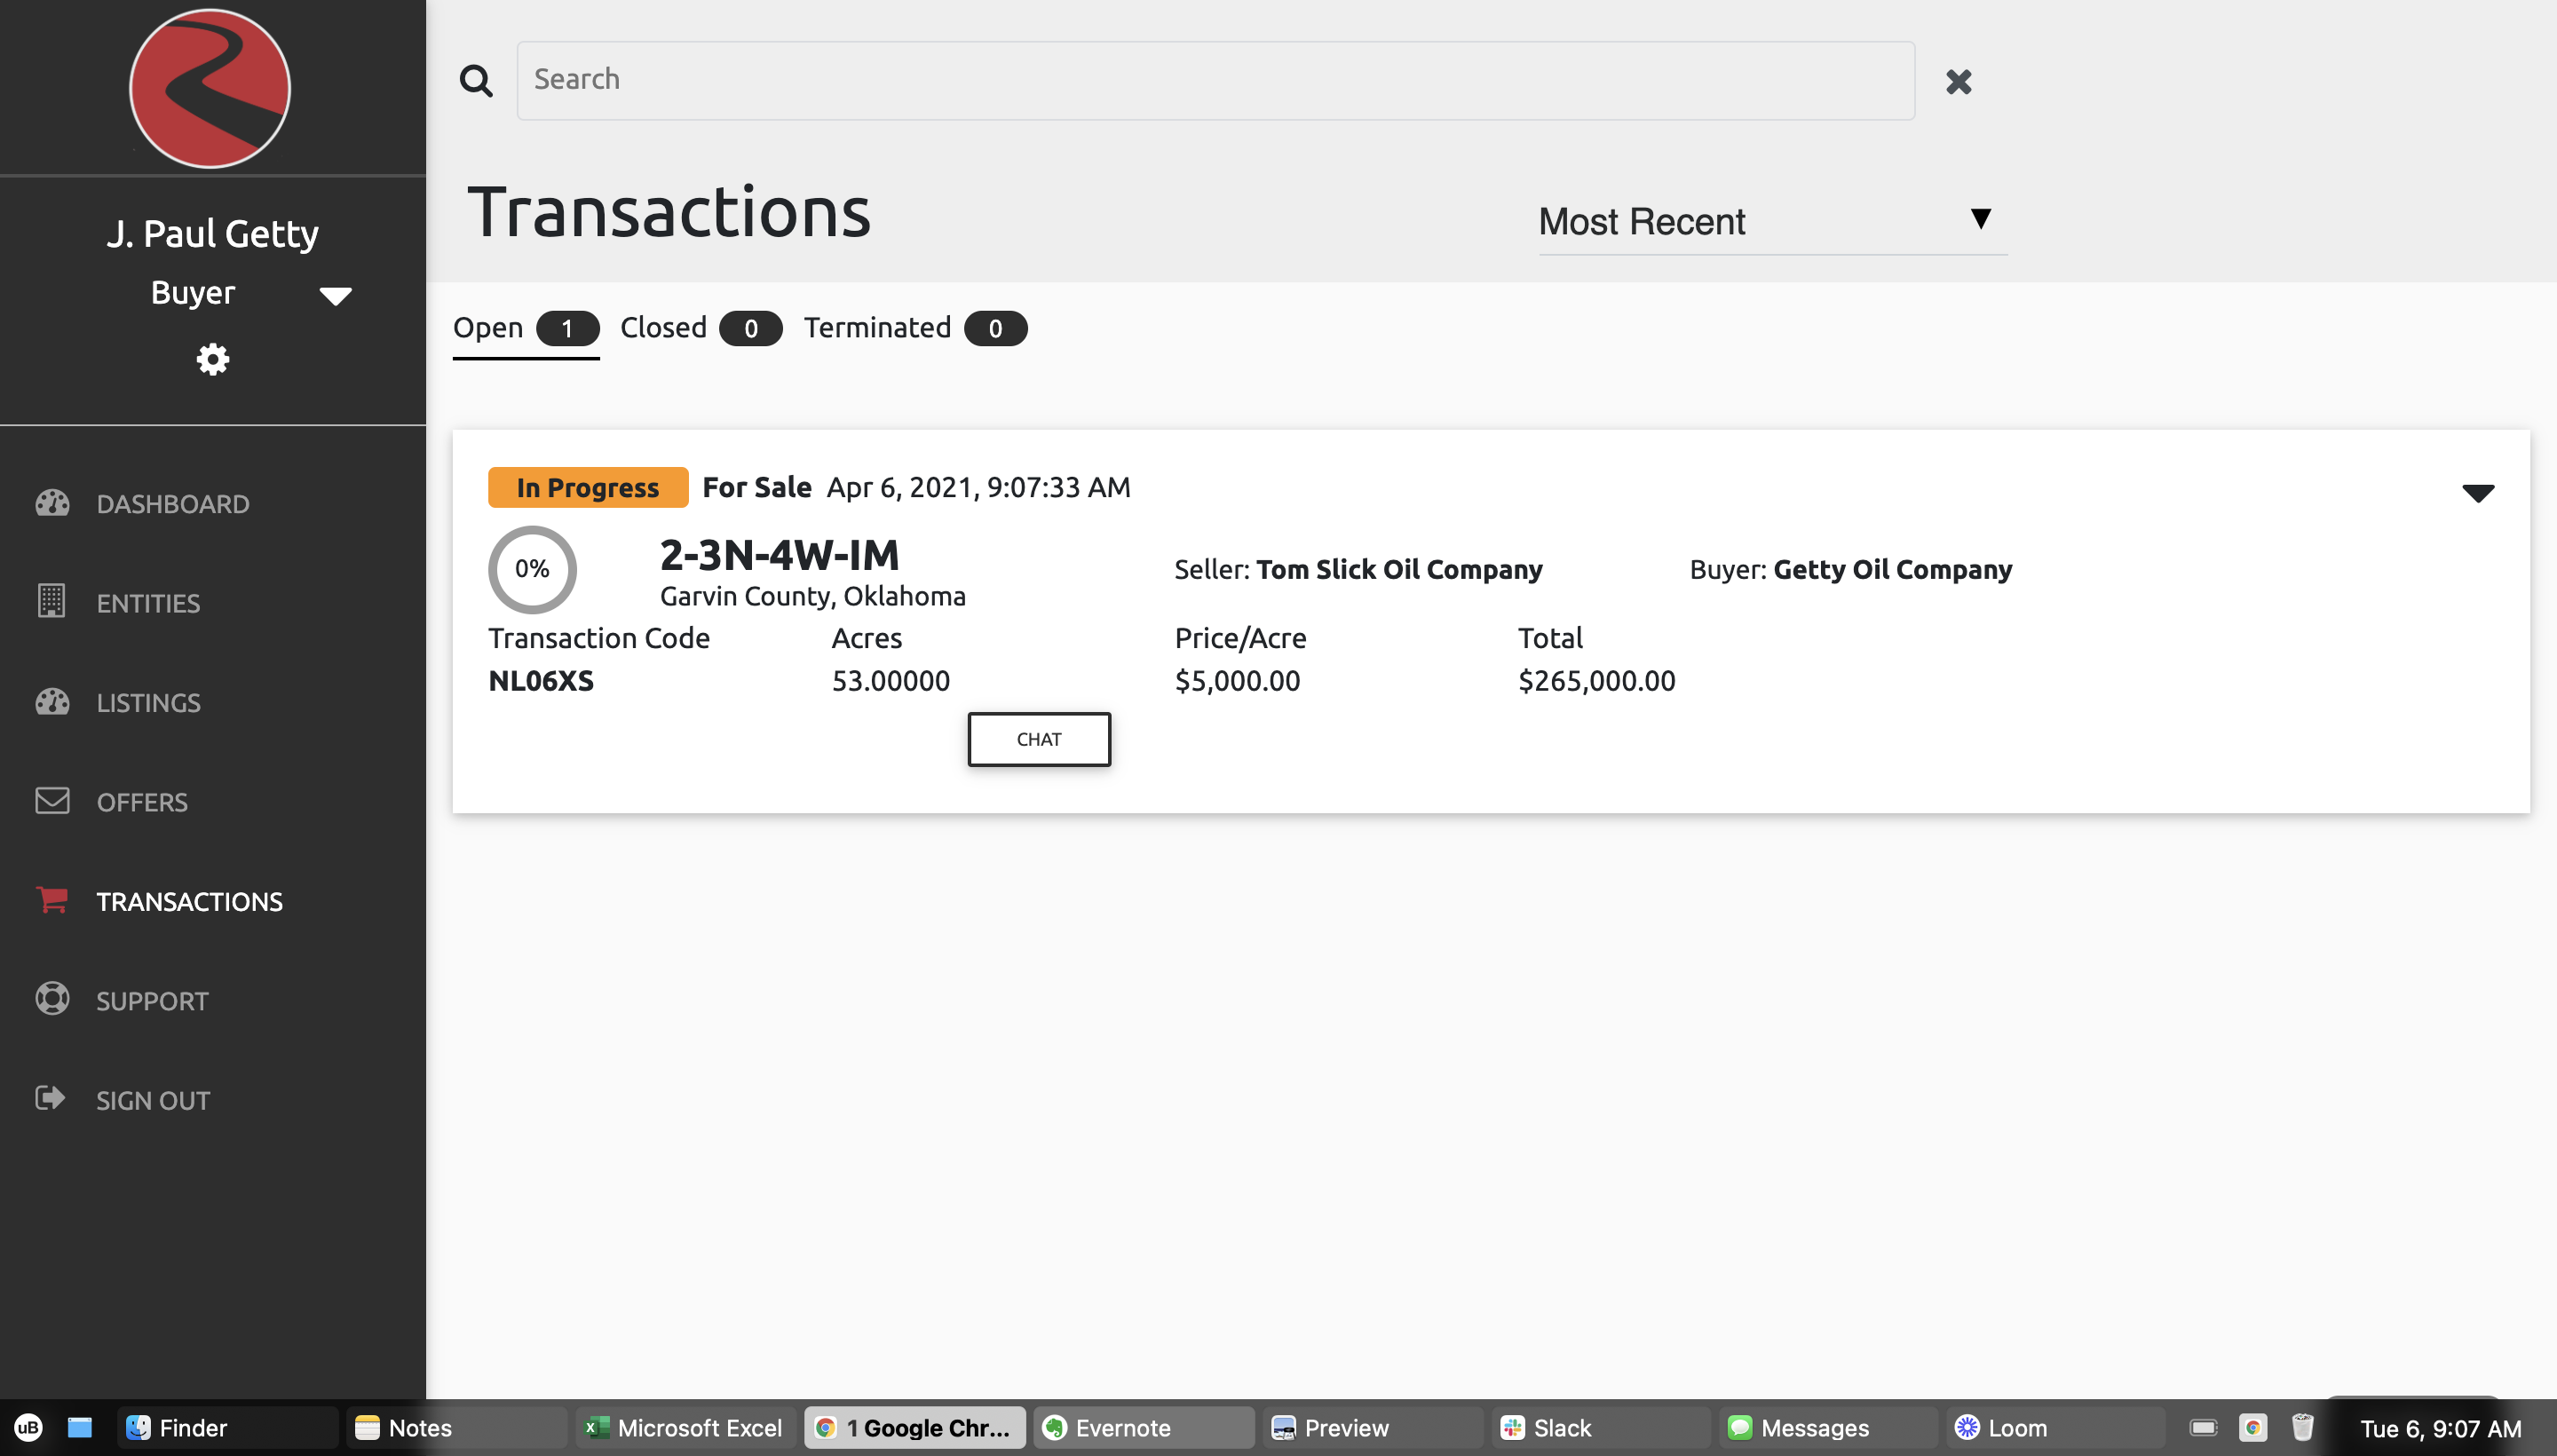Go to Dashboard in the sidebar
The height and width of the screenshot is (1456, 2557).
pos(173,504)
